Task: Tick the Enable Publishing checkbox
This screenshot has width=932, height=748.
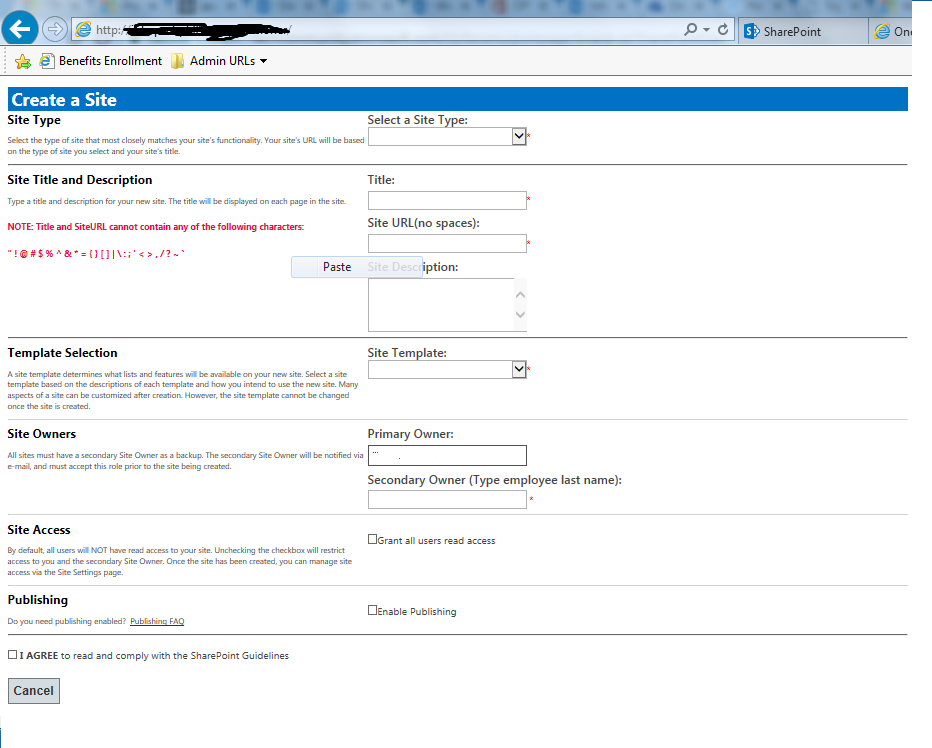Action: [x=372, y=610]
